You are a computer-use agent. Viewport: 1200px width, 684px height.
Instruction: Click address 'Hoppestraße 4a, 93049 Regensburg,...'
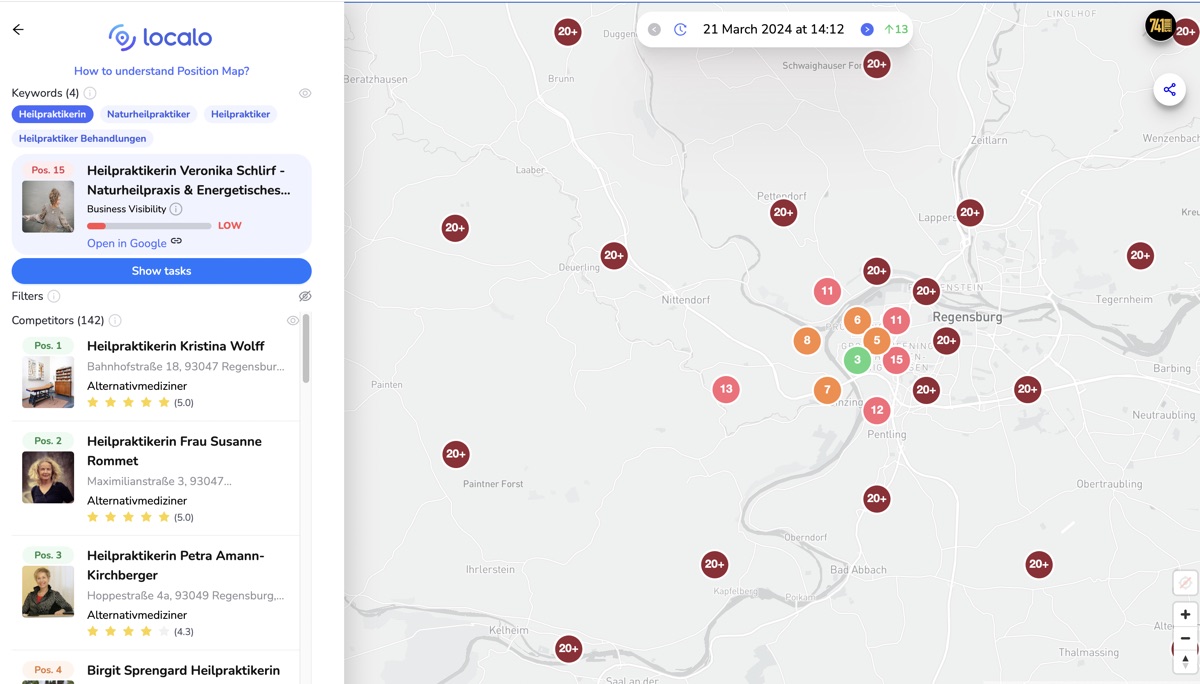pos(185,596)
